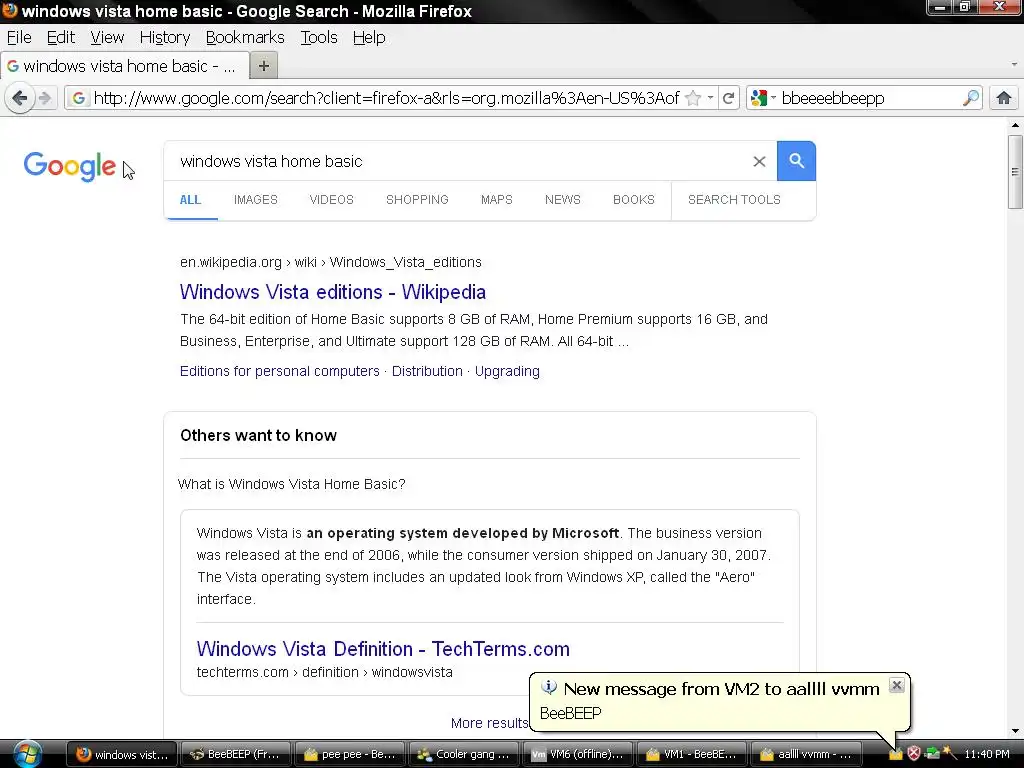Select the windows vista home basic tab
This screenshot has width=1024, height=768.
124,66
